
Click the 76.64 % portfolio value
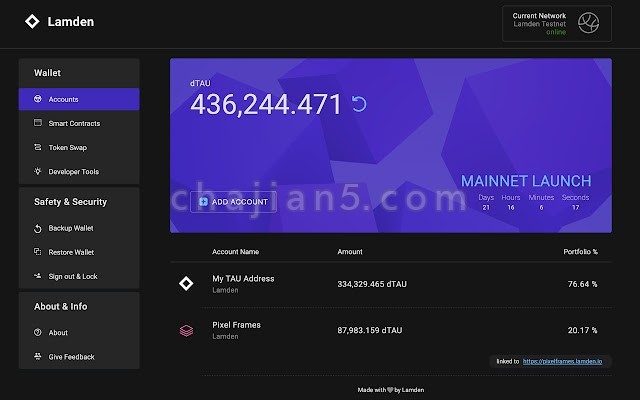tap(582, 284)
